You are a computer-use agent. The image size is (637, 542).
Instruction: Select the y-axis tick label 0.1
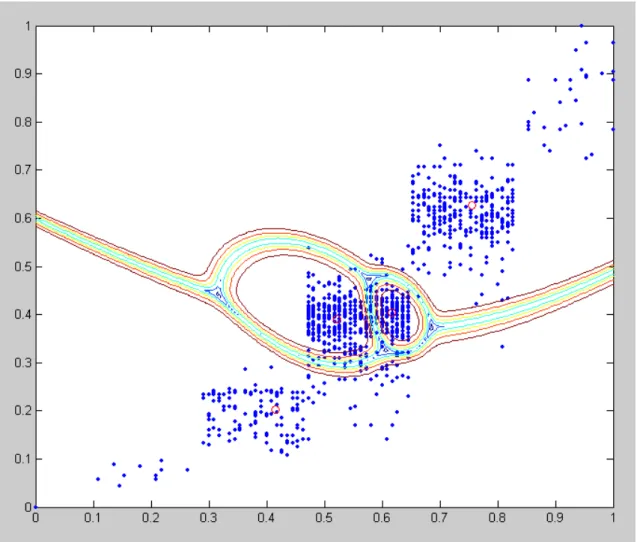tap(22, 459)
